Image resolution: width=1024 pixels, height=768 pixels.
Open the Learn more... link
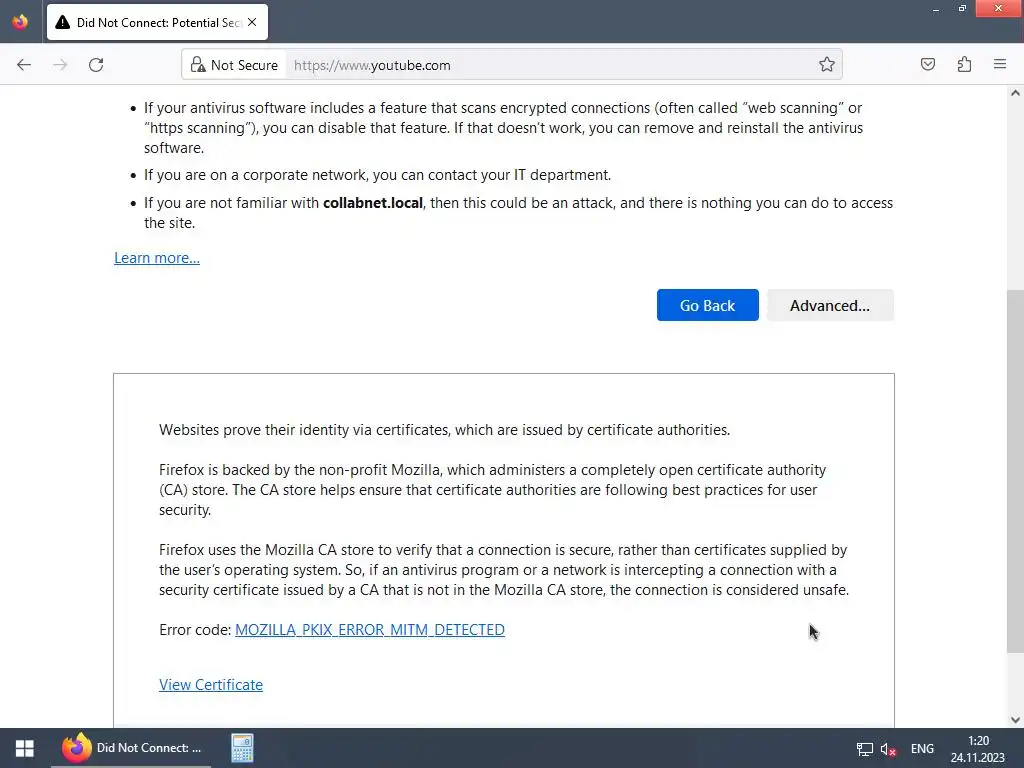pyautogui.click(x=157, y=258)
